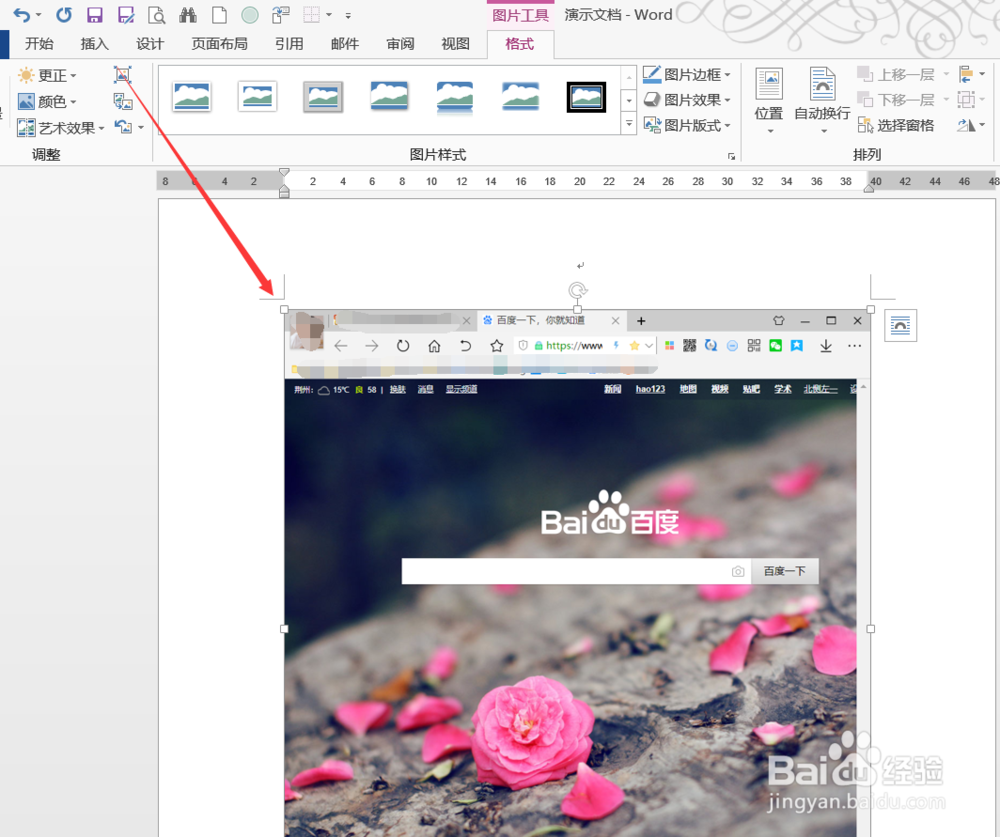Apply the fourth drop shadow picture style

[389, 97]
